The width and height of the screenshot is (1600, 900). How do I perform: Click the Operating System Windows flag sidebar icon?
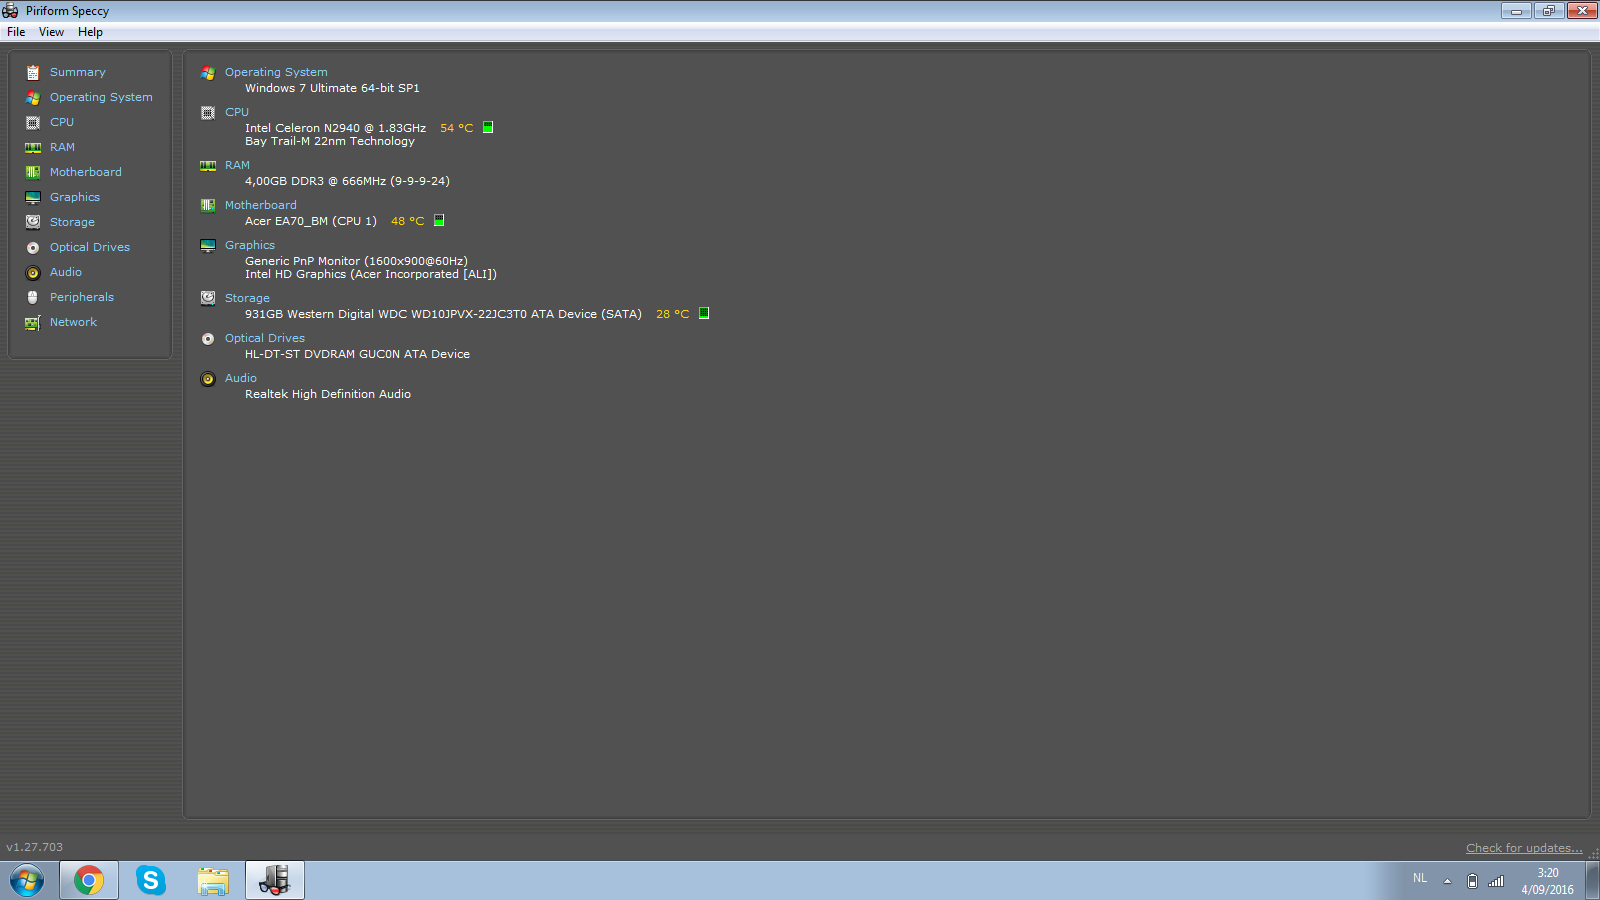(x=33, y=97)
